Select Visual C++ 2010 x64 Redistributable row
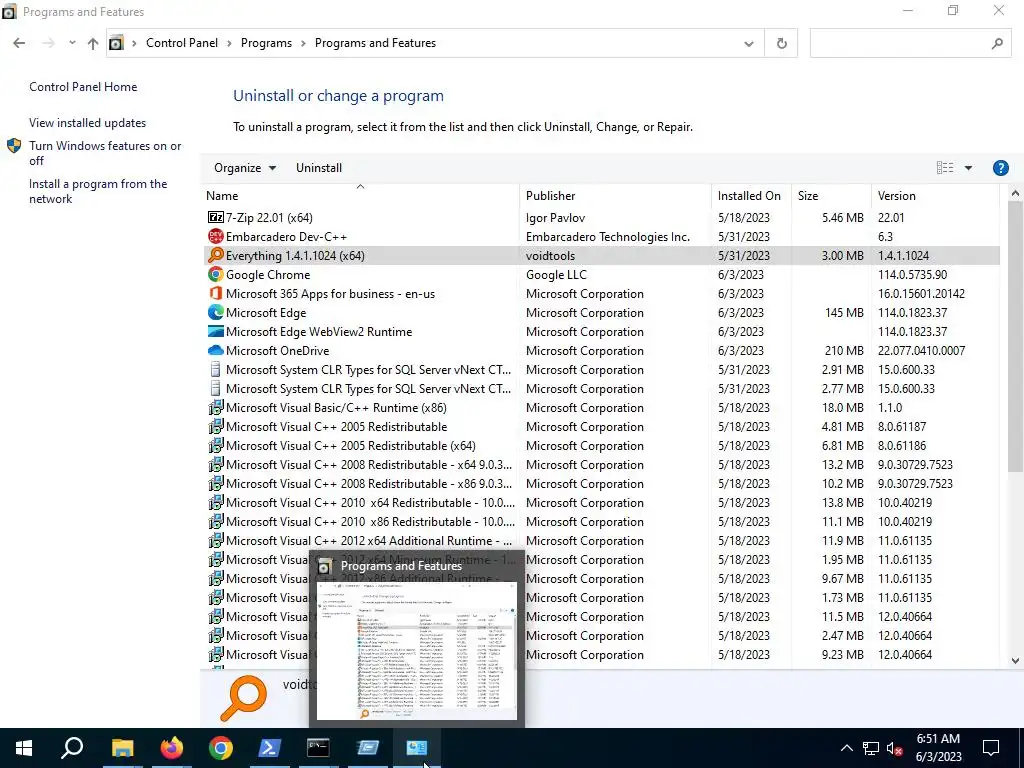The height and width of the screenshot is (768, 1024). 601,502
